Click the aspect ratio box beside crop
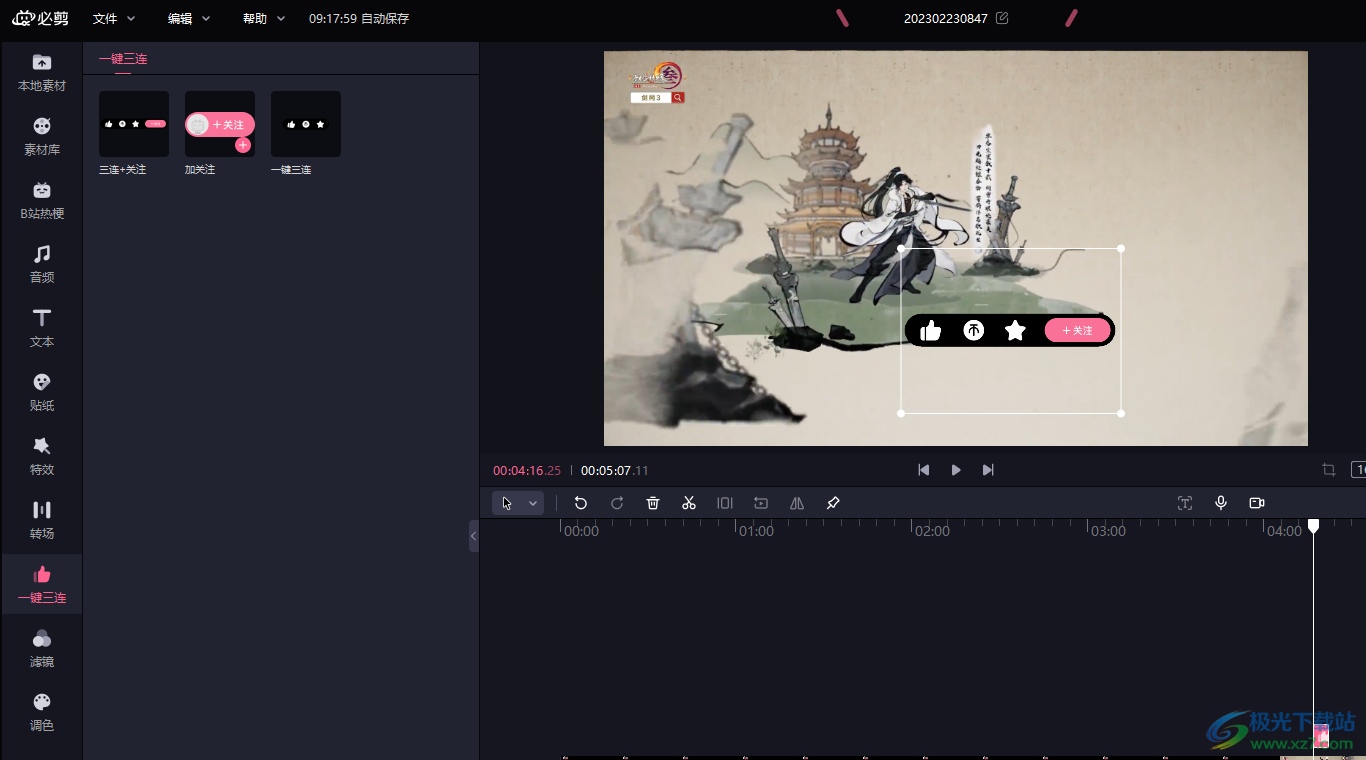1366x760 pixels. click(1359, 470)
